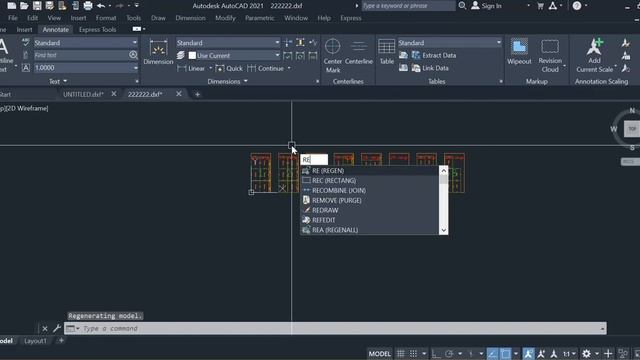Click the Link Data button

430,68
